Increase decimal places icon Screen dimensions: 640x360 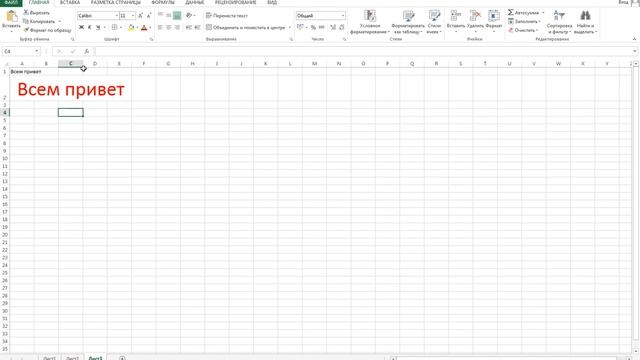click(x=333, y=27)
